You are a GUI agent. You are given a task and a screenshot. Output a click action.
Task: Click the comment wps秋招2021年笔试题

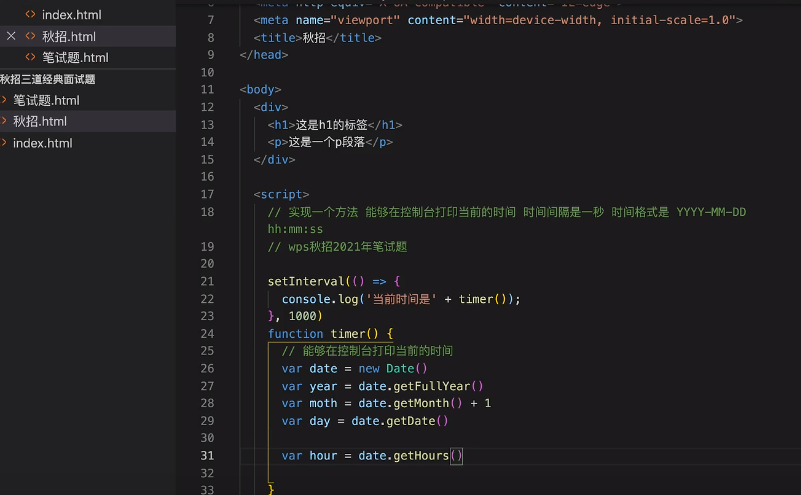point(337,247)
